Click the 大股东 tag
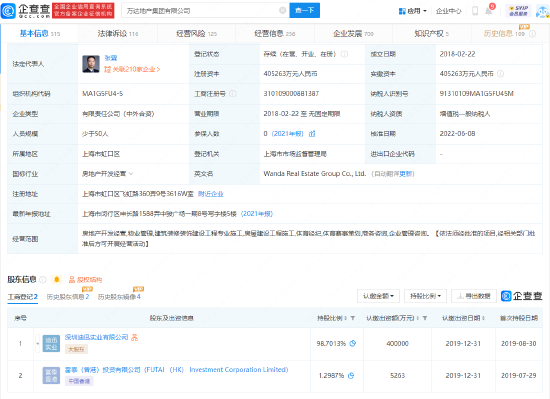Image resolution: width=550 pixels, height=399 pixels. (x=76, y=349)
